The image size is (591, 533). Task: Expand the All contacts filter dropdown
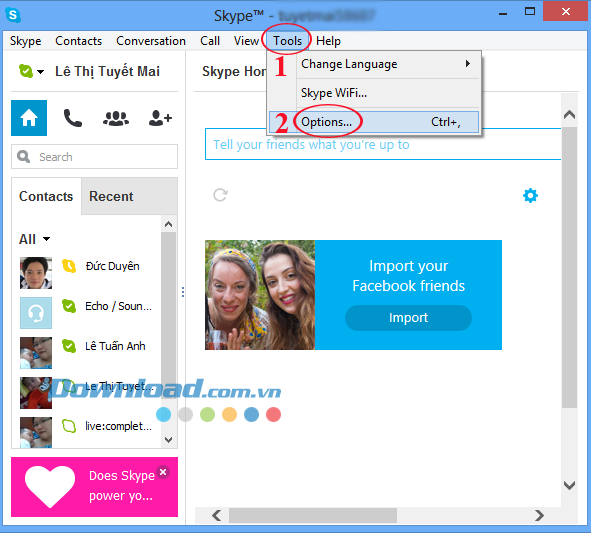coord(35,239)
